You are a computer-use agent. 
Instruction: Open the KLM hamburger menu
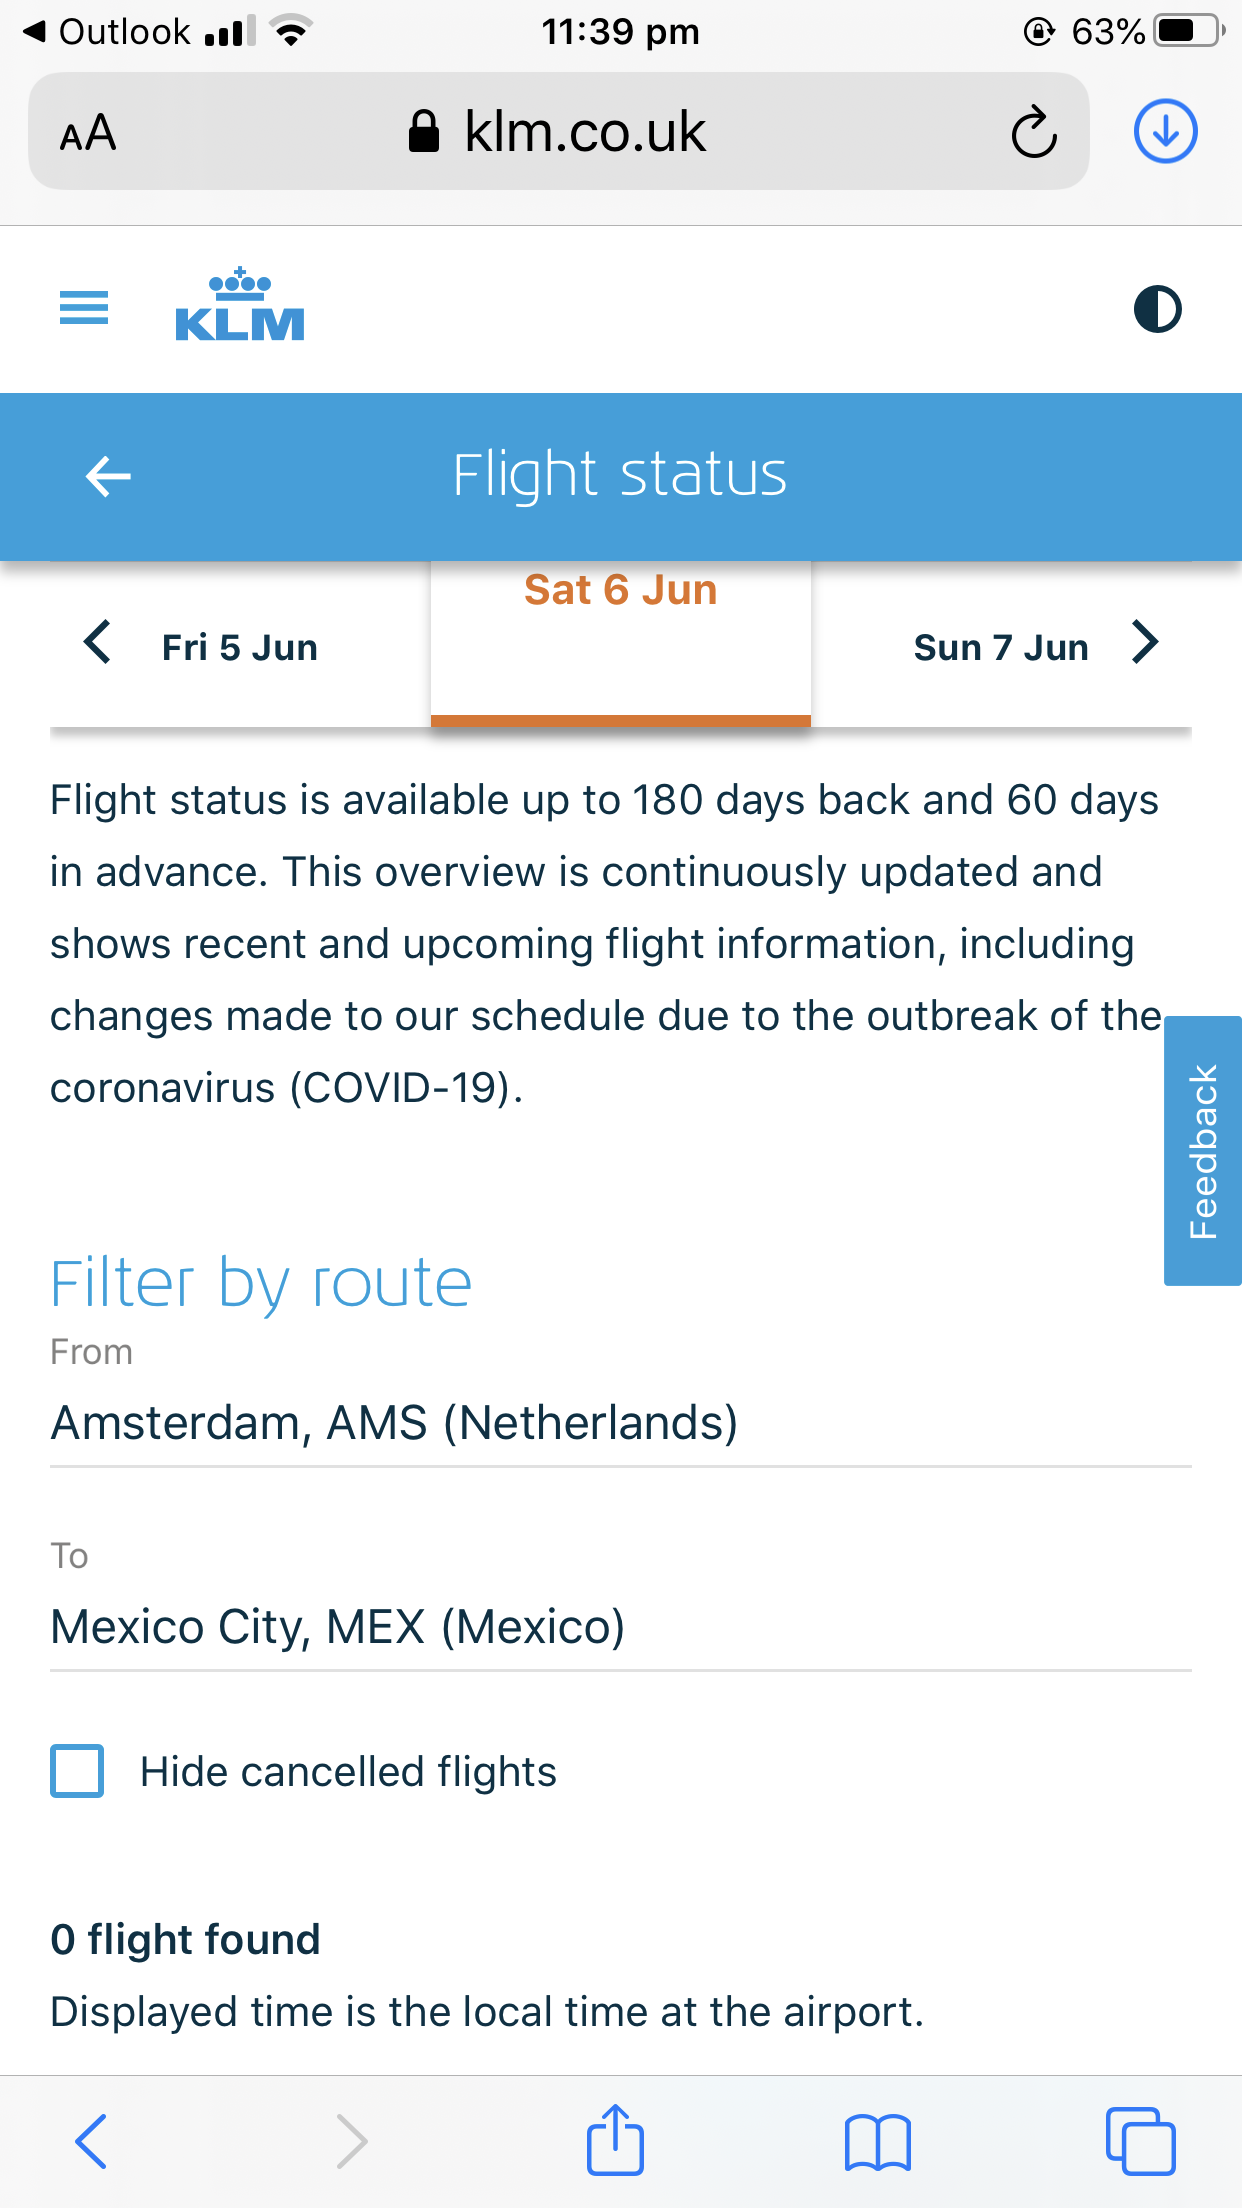point(84,308)
